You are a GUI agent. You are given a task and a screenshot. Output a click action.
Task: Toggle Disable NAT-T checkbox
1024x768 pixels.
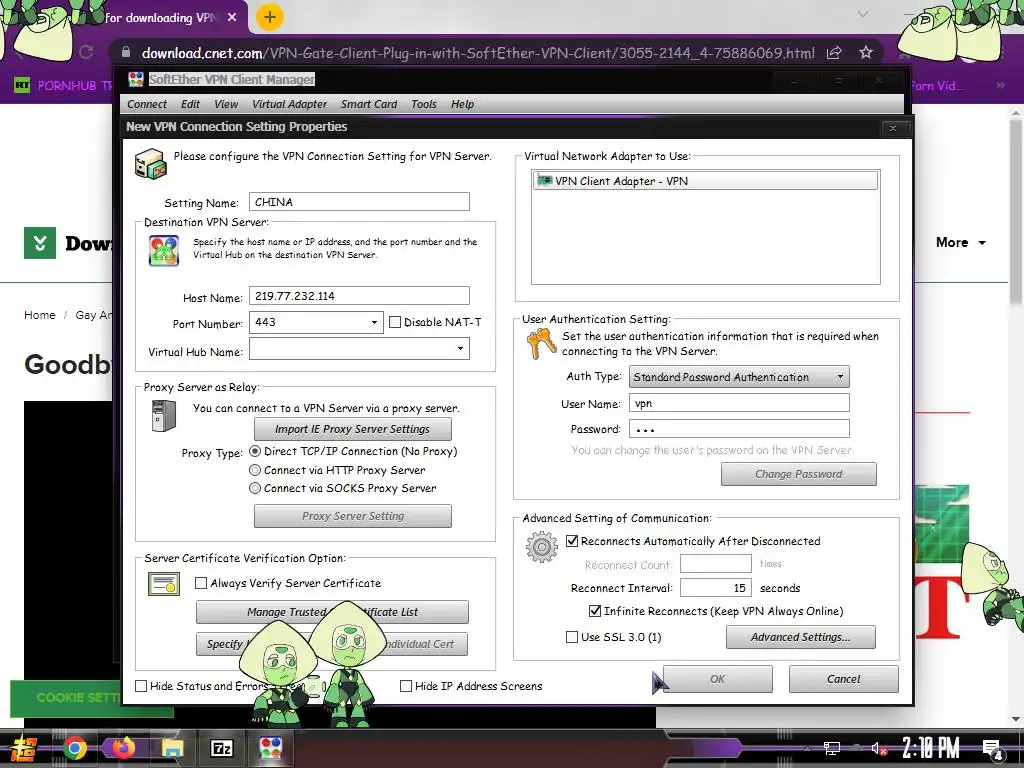[x=394, y=322]
